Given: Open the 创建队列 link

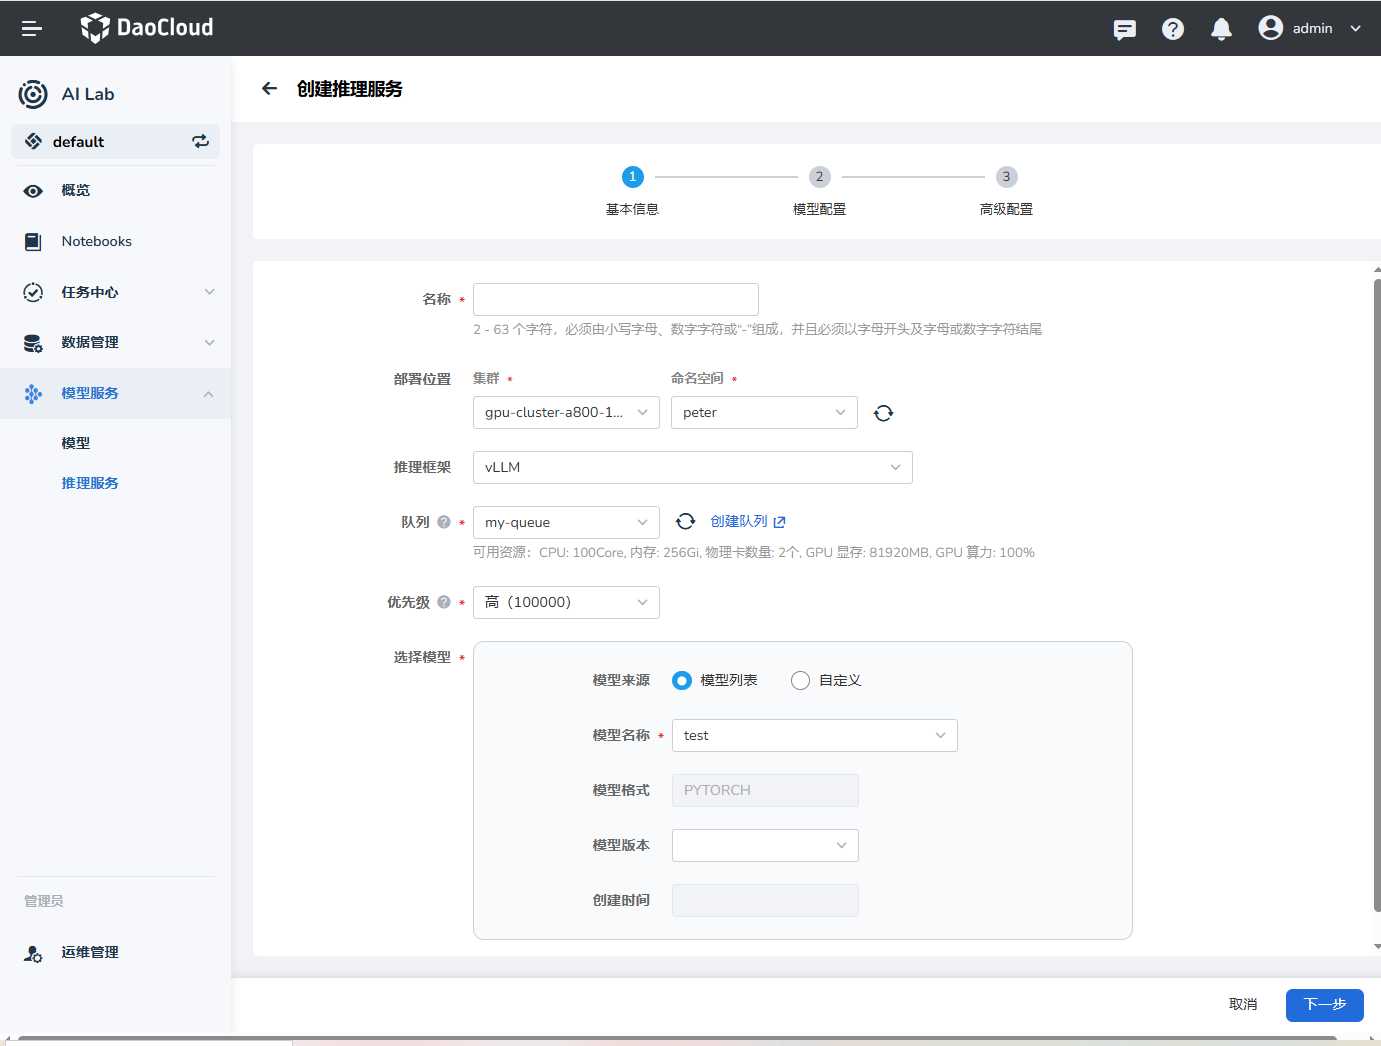Looking at the screenshot, I should click(747, 521).
